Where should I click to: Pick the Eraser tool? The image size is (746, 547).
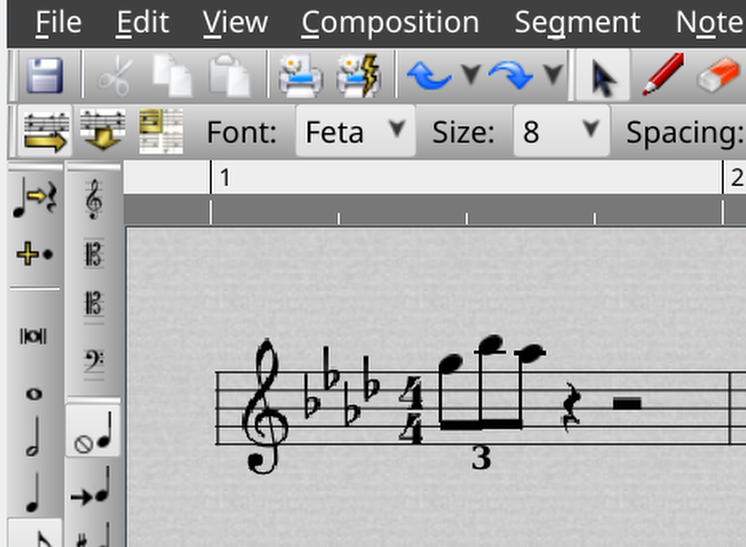pyautogui.click(x=716, y=76)
